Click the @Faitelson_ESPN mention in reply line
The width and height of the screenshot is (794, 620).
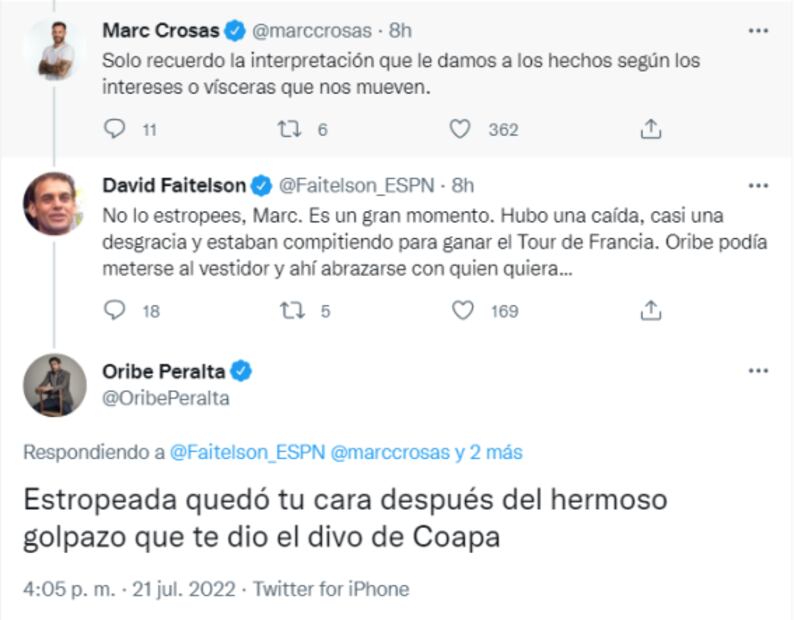tap(247, 452)
